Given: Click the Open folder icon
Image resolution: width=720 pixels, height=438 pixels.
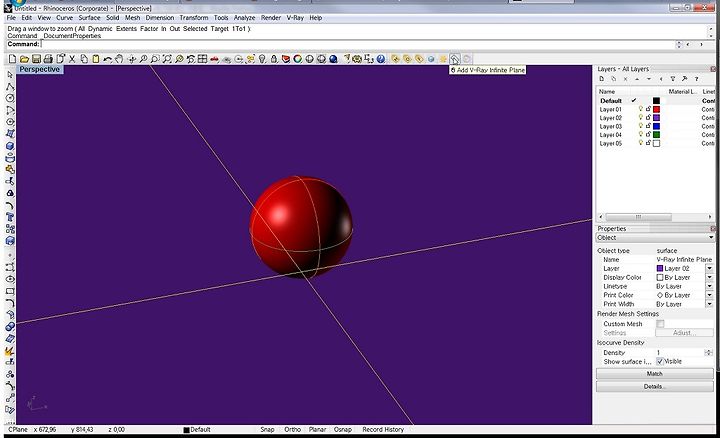Looking at the screenshot, I should [x=24, y=59].
